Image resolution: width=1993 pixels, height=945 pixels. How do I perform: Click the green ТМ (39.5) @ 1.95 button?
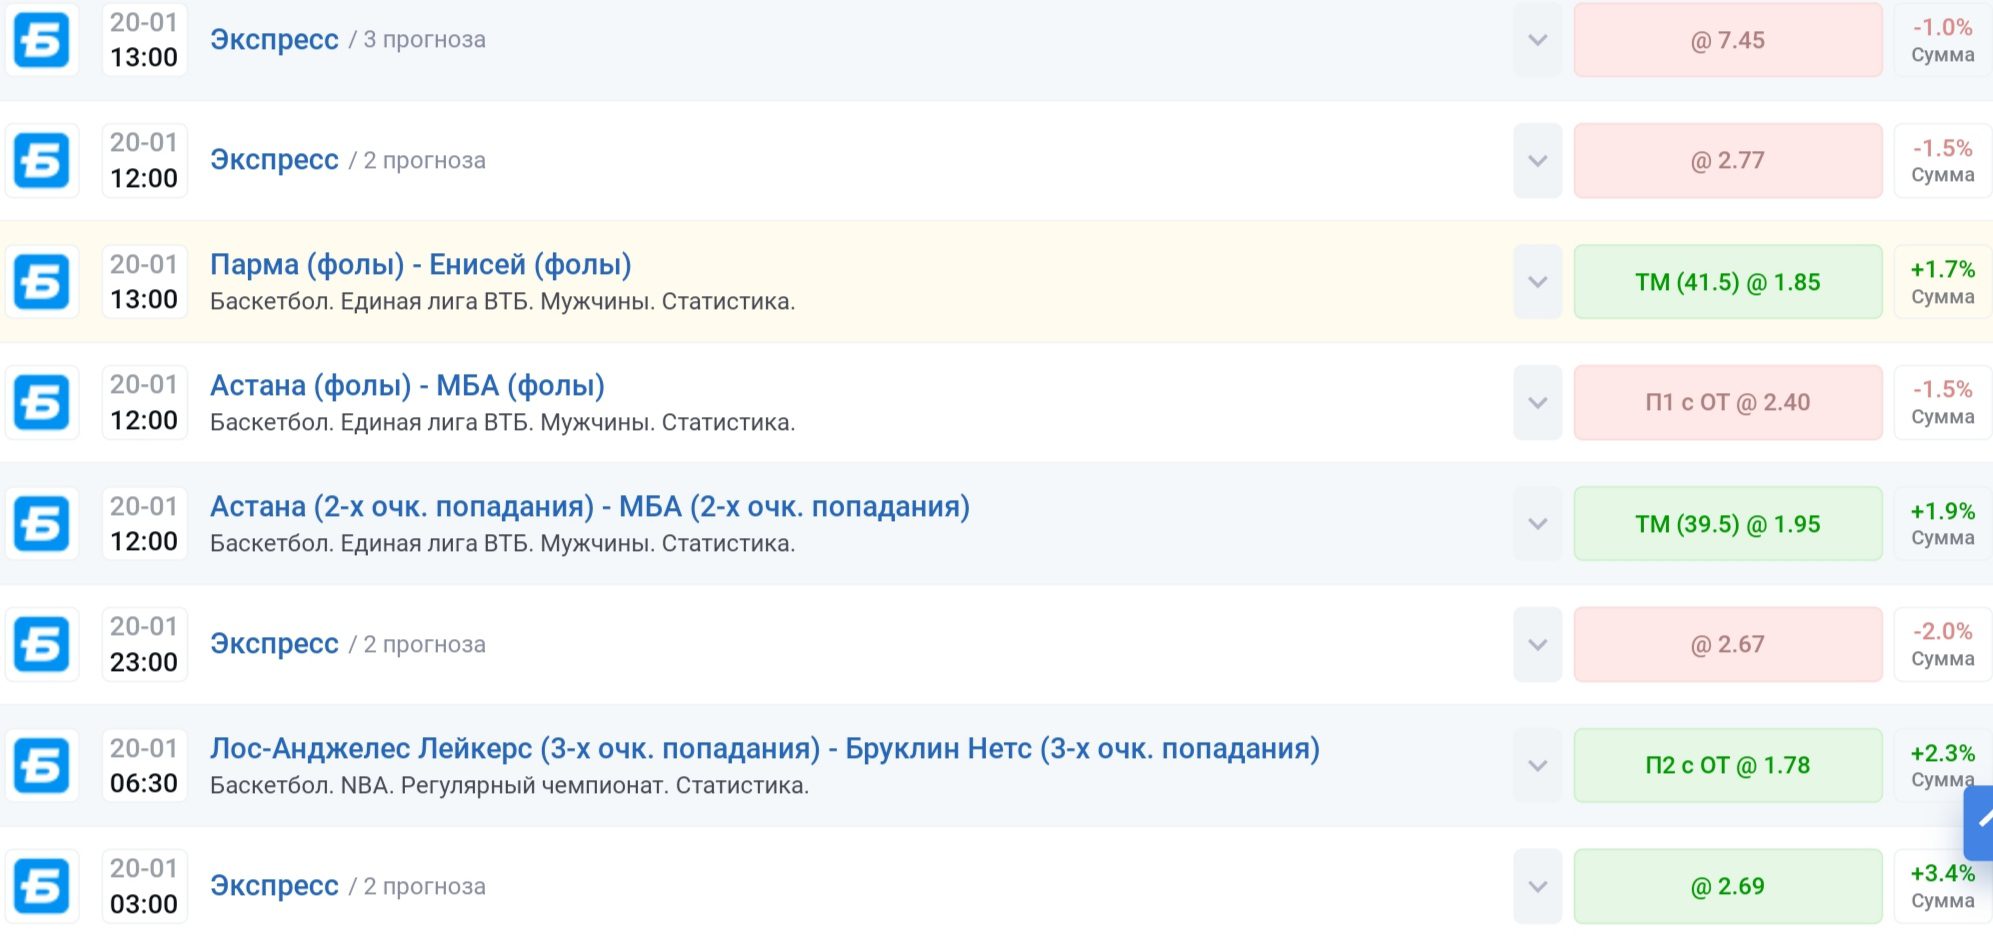coord(1728,524)
